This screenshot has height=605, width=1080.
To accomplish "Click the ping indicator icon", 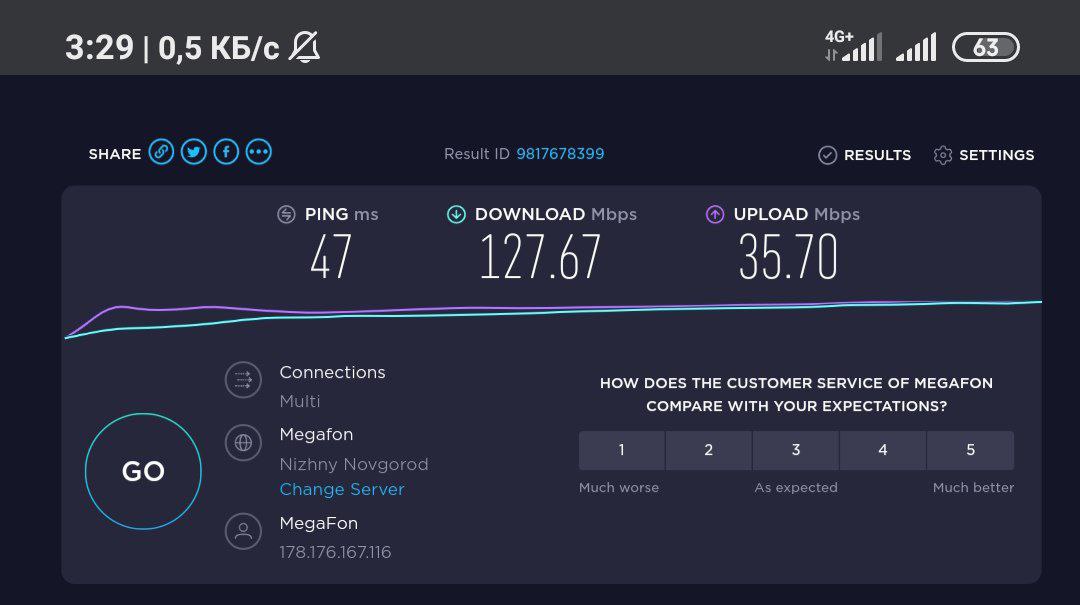I will tap(286, 214).
